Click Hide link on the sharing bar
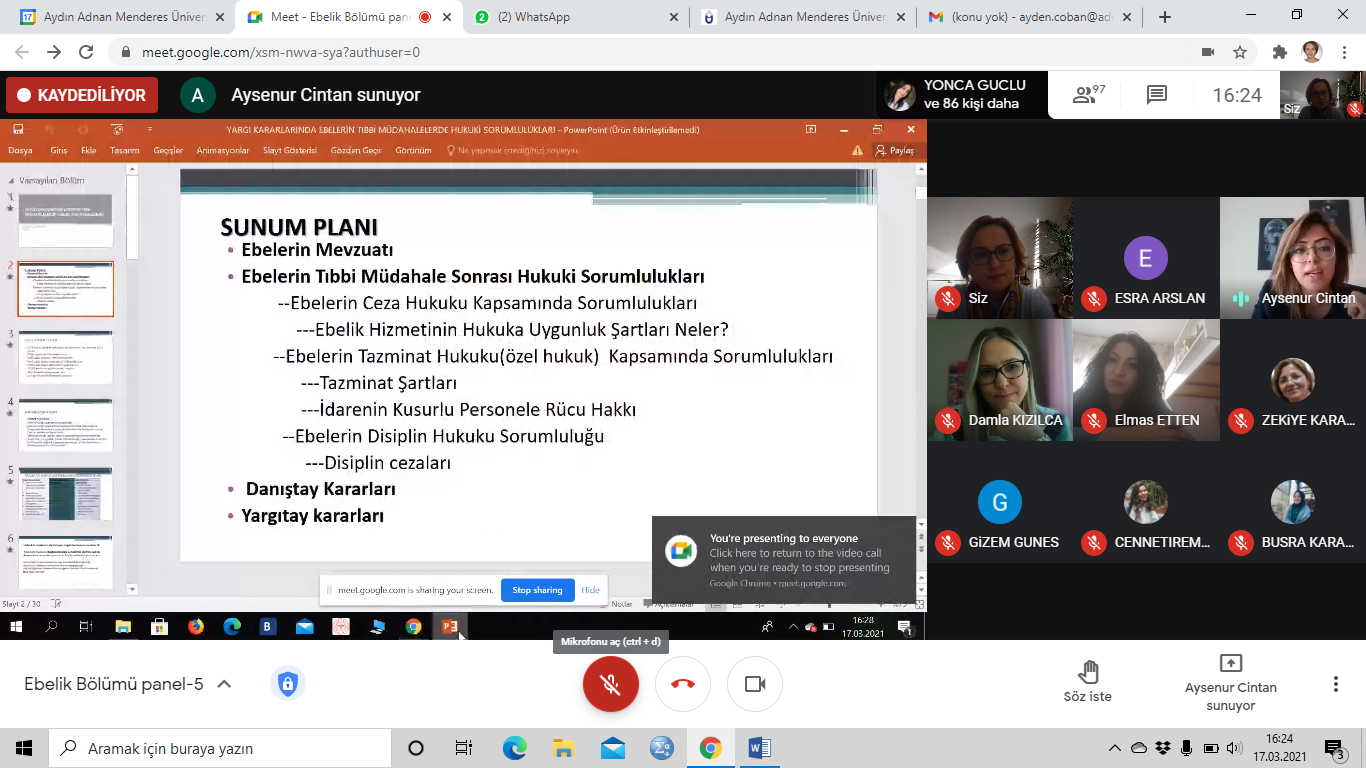This screenshot has width=1366, height=768. (591, 590)
